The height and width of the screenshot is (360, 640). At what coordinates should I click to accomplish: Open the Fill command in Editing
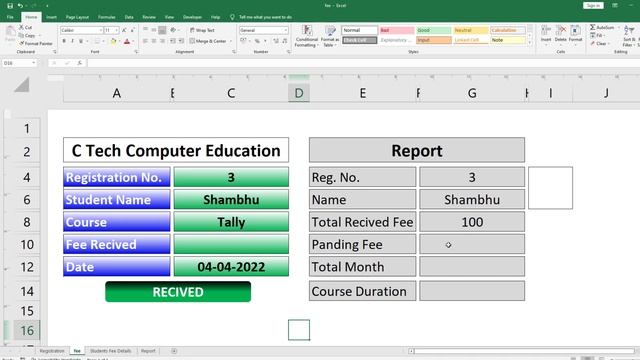pos(597,36)
